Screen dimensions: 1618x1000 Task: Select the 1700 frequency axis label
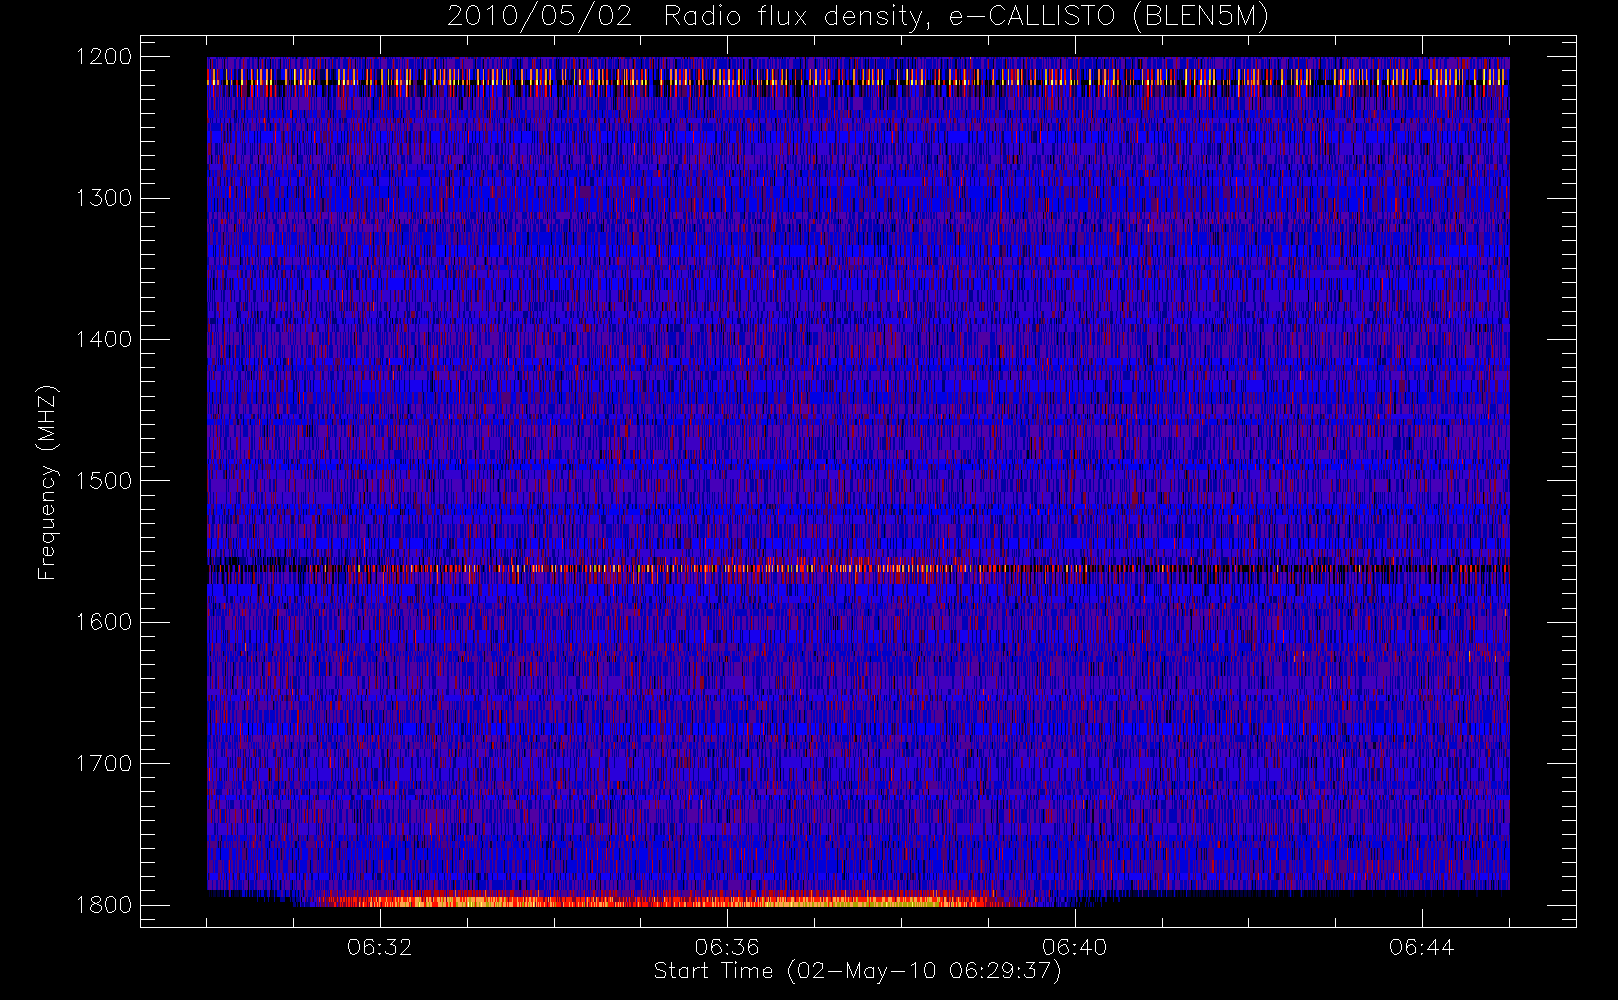pyautogui.click(x=104, y=764)
